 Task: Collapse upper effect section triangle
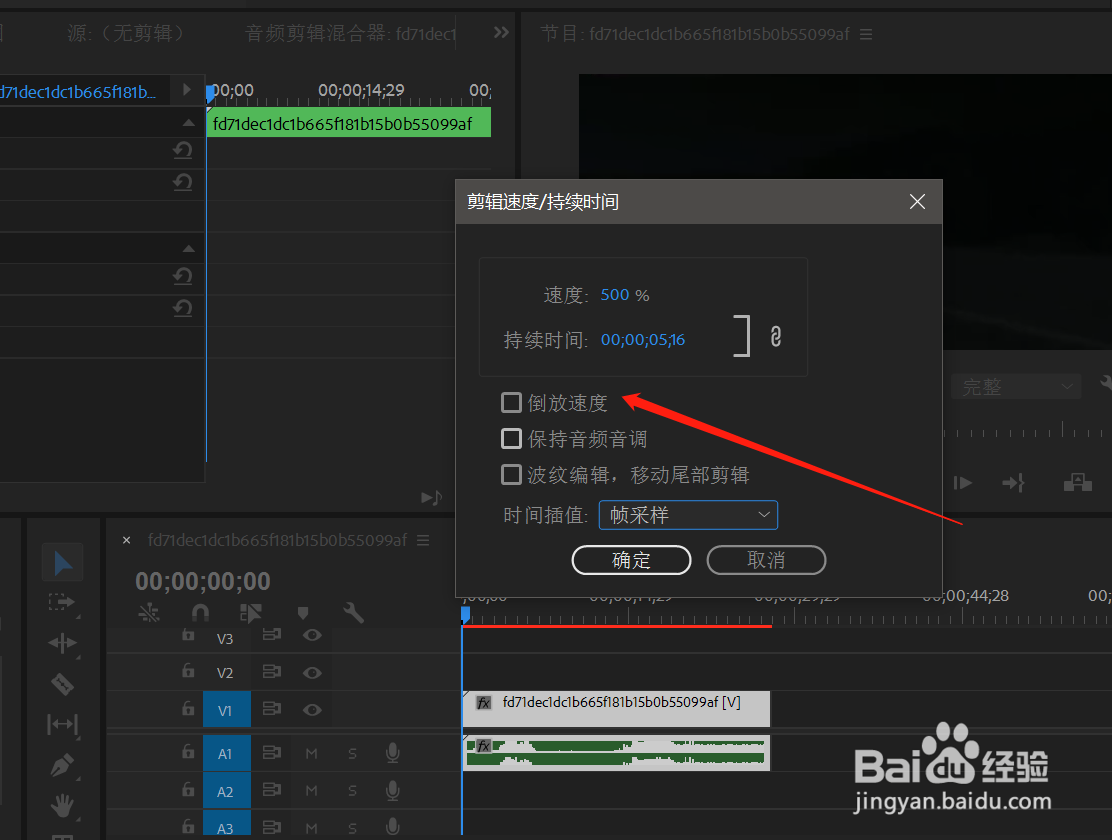click(x=188, y=123)
